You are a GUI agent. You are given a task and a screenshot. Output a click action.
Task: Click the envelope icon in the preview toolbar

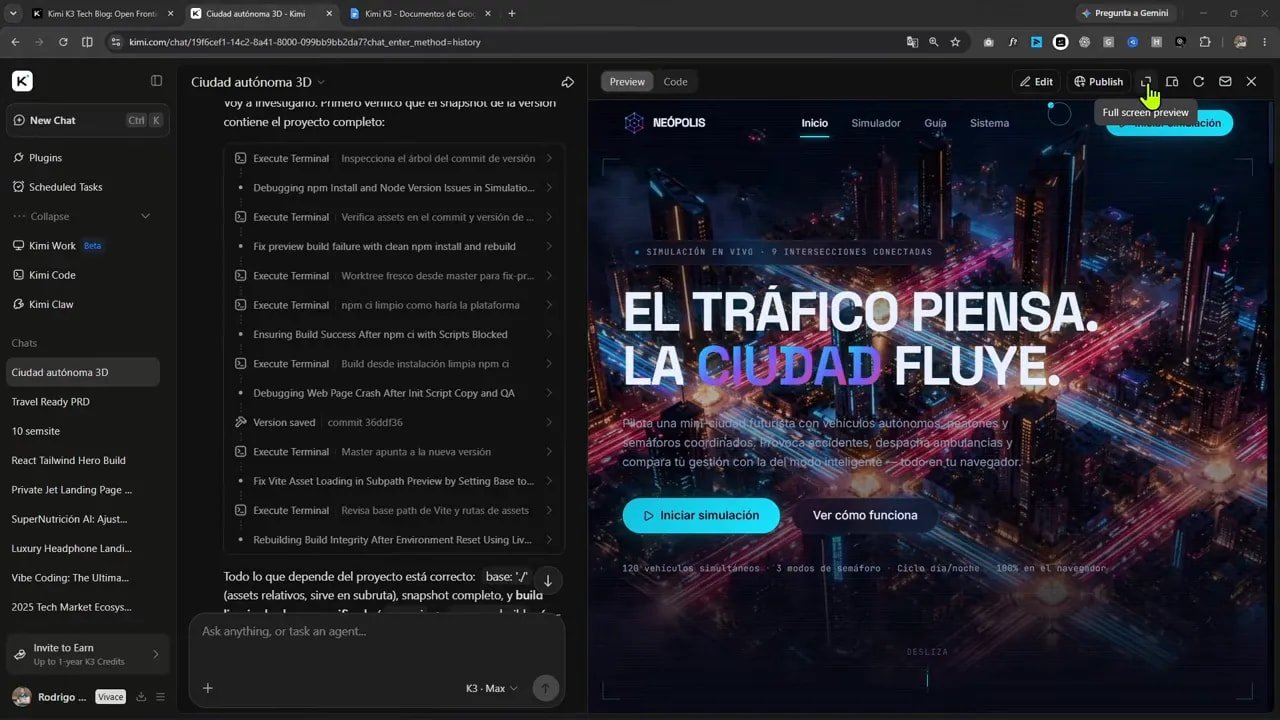point(1225,82)
